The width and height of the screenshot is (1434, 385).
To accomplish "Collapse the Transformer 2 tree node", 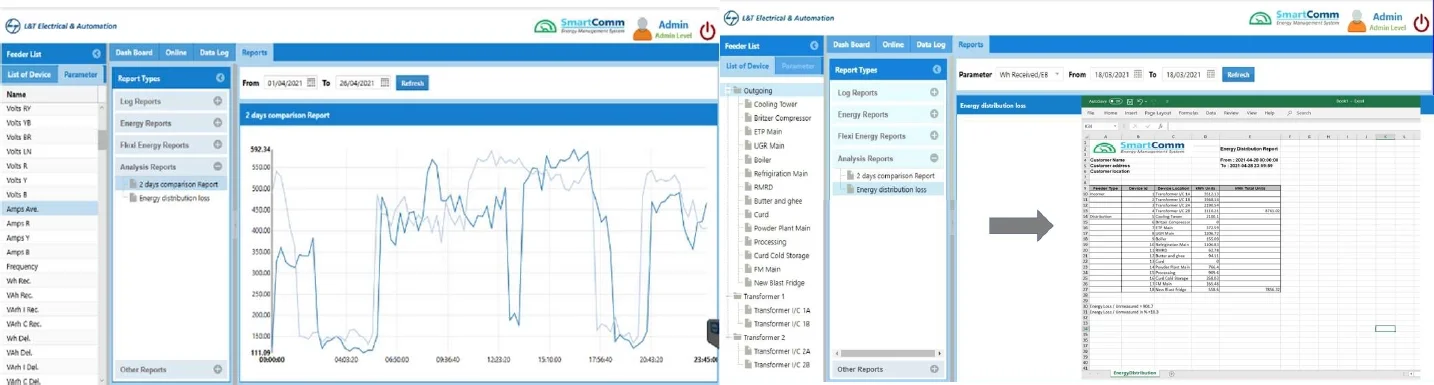I will 727,337.
